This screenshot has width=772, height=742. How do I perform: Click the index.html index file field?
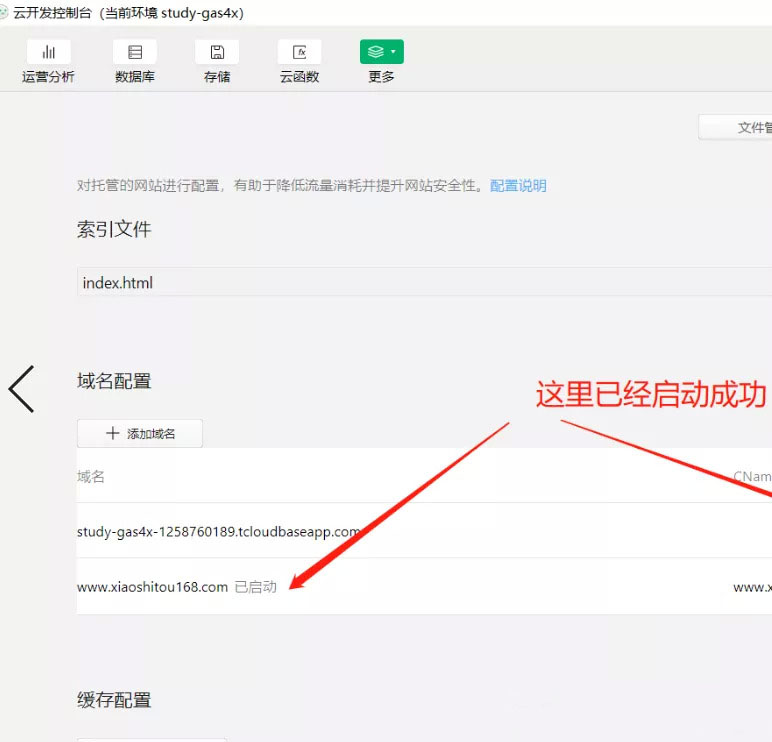click(x=424, y=282)
